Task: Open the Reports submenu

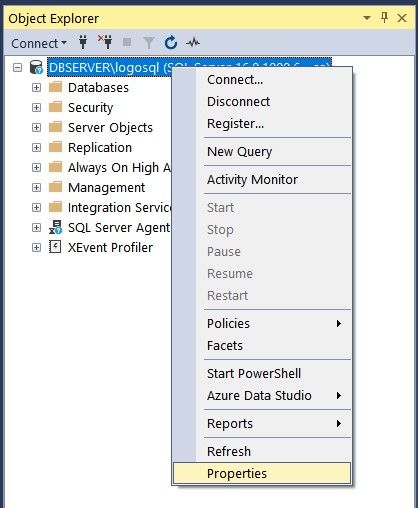Action: click(x=262, y=424)
